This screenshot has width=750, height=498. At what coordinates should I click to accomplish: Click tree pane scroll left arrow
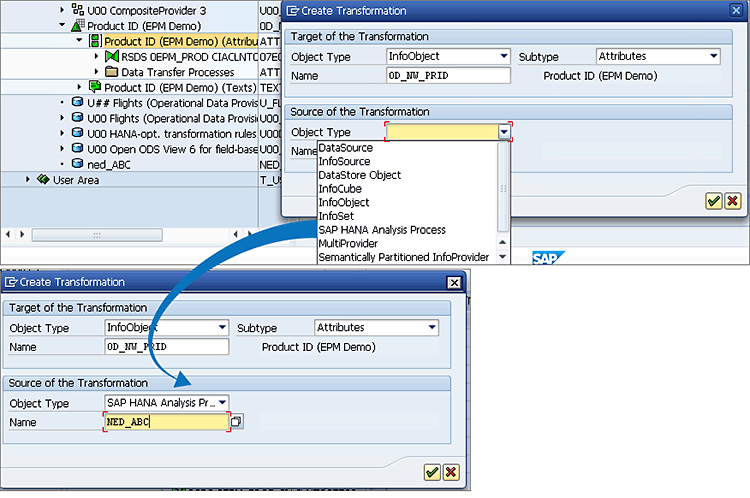(8, 234)
